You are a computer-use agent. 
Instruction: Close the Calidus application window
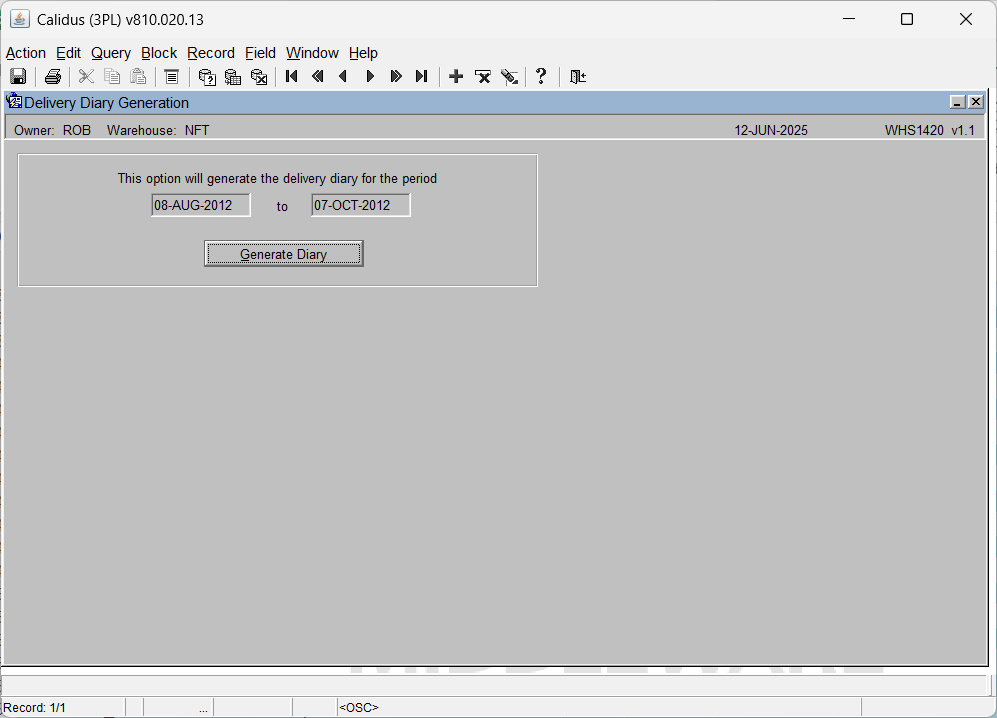tap(966, 19)
